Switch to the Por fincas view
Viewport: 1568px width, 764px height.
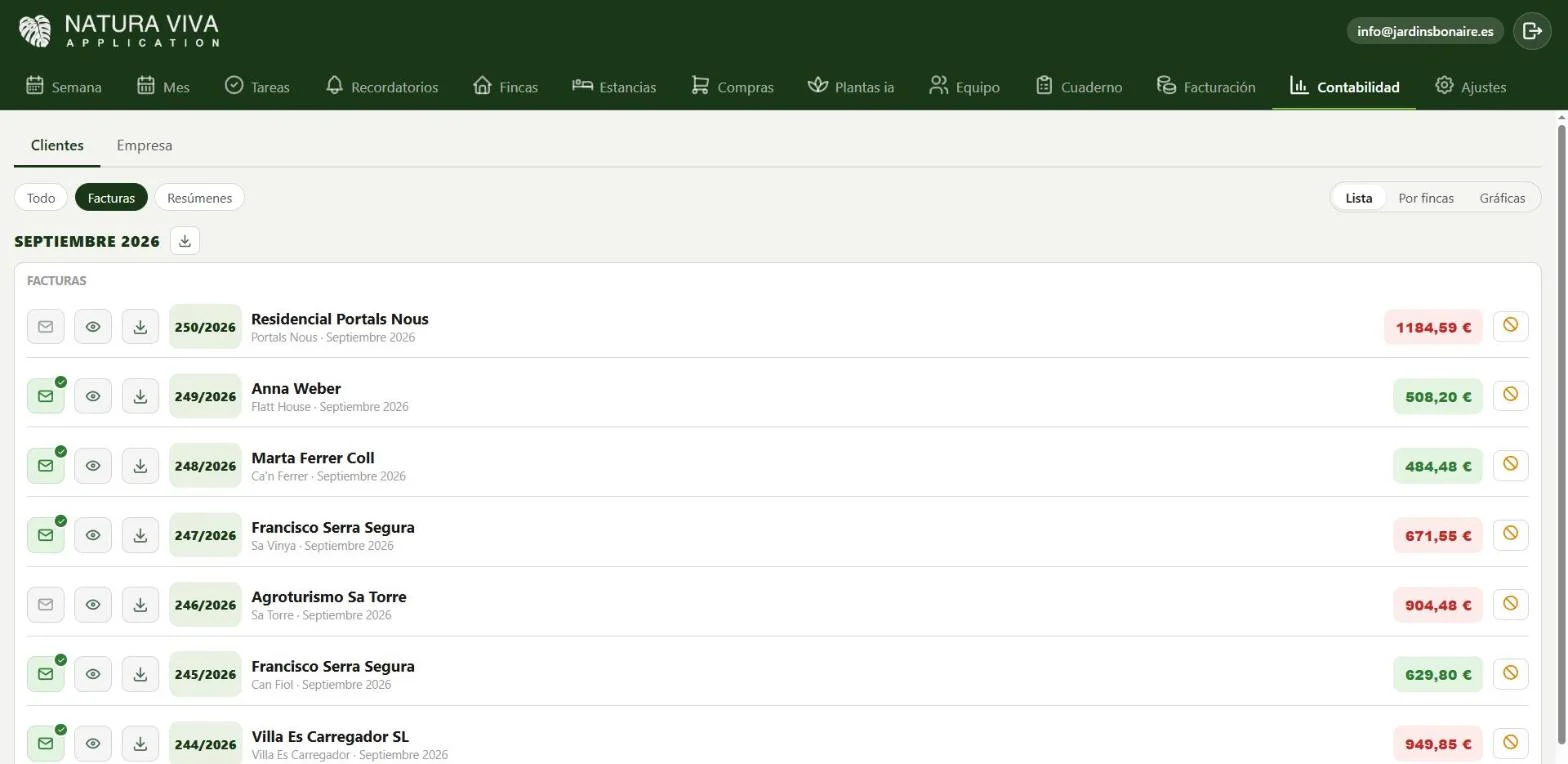(x=1426, y=198)
